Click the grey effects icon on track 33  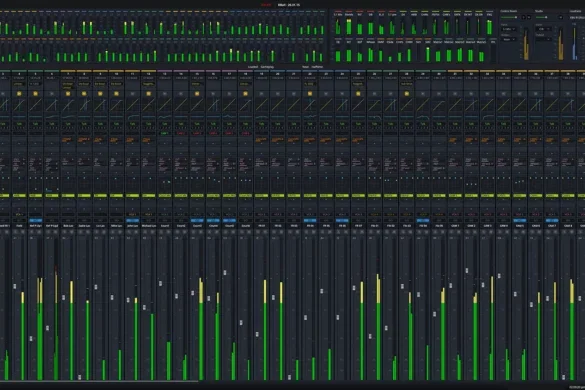point(487,94)
